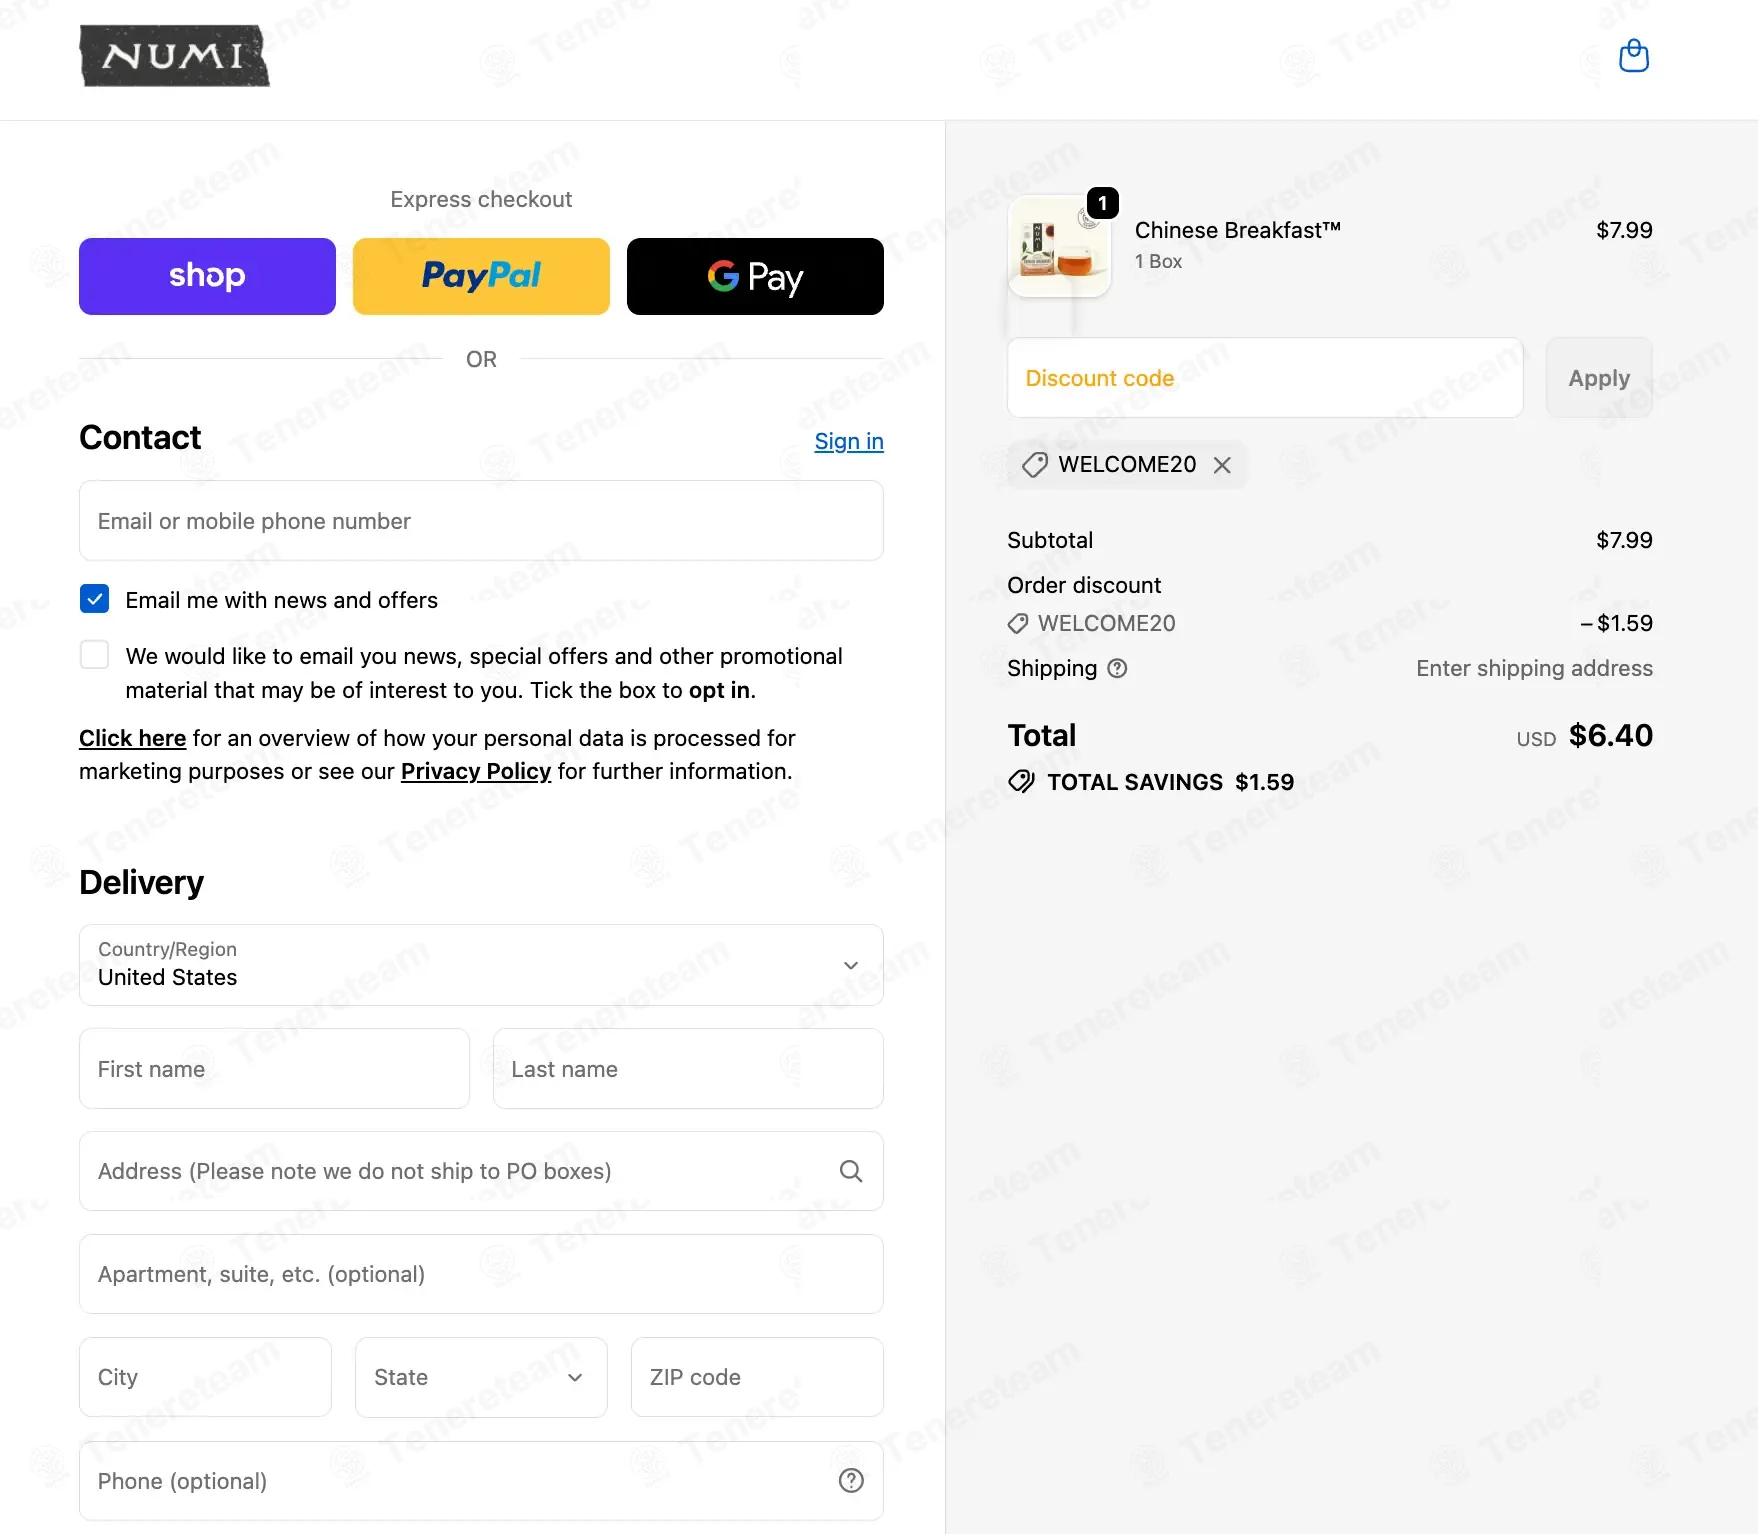1758x1534 pixels.
Task: Click the shipping help question mark icon
Action: (1117, 668)
